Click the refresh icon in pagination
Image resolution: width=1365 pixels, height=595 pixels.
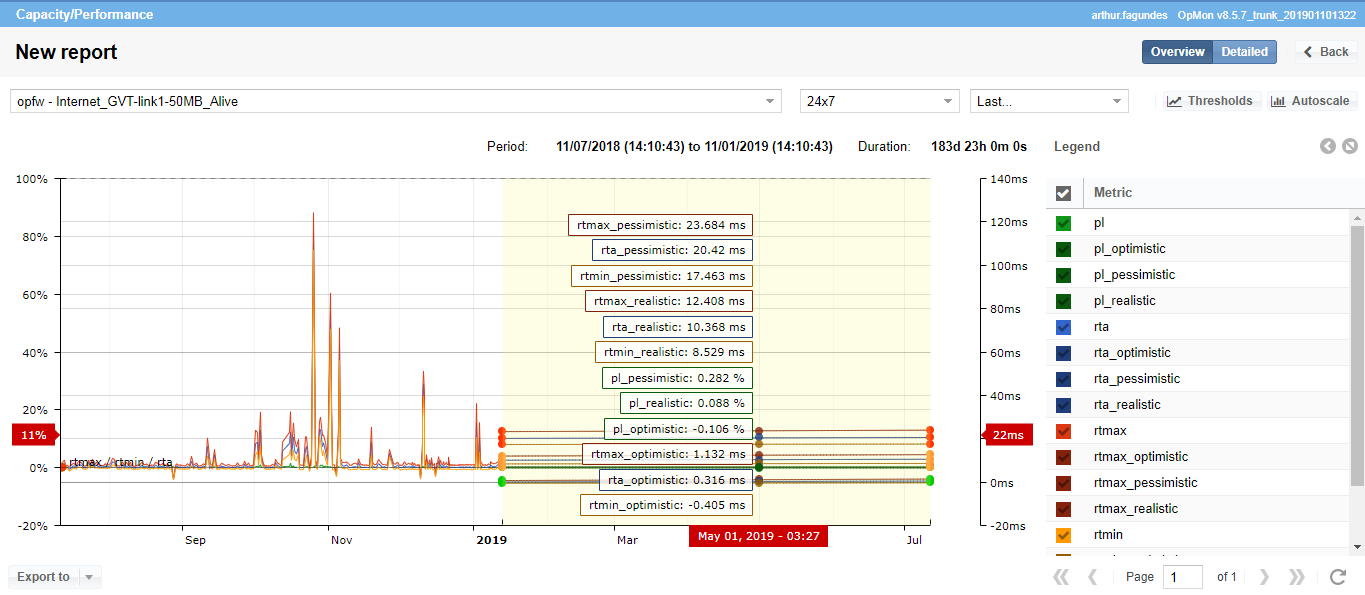(x=1338, y=577)
